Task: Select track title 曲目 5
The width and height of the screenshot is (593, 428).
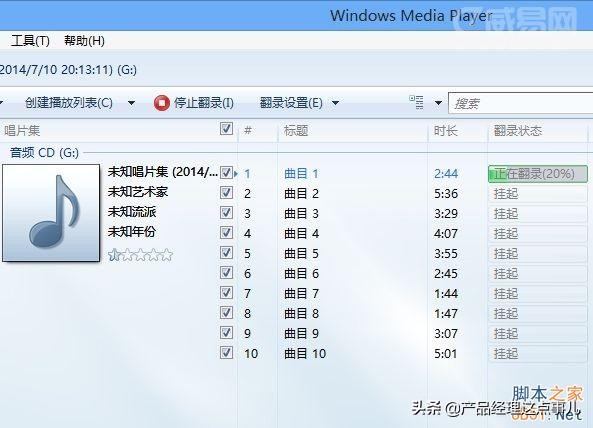Action: [301, 254]
